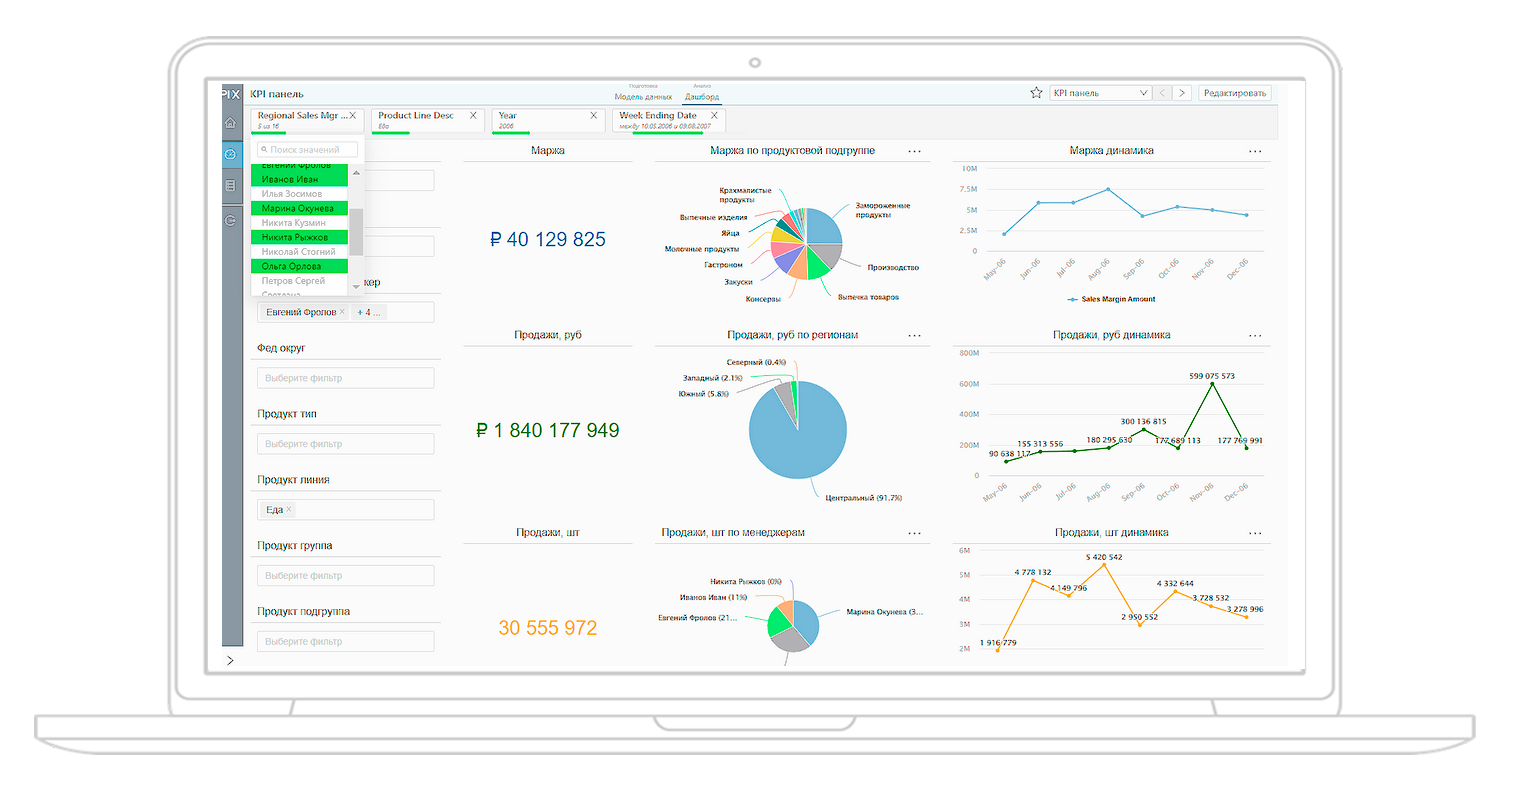Screen dimensions: 1516x786
Task: Click the ₽ 40 129 825 margin value
Action: (547, 239)
